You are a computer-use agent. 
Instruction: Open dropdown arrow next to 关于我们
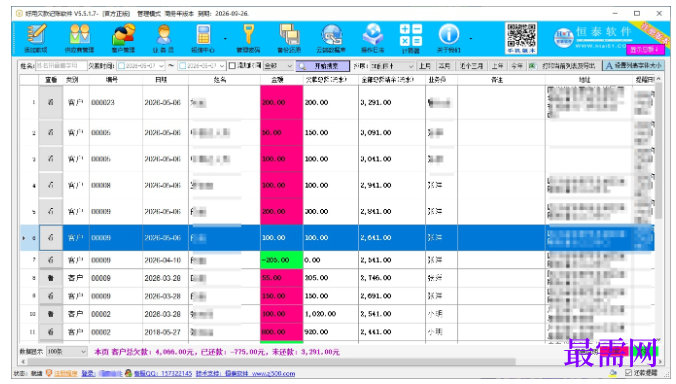click(x=471, y=39)
